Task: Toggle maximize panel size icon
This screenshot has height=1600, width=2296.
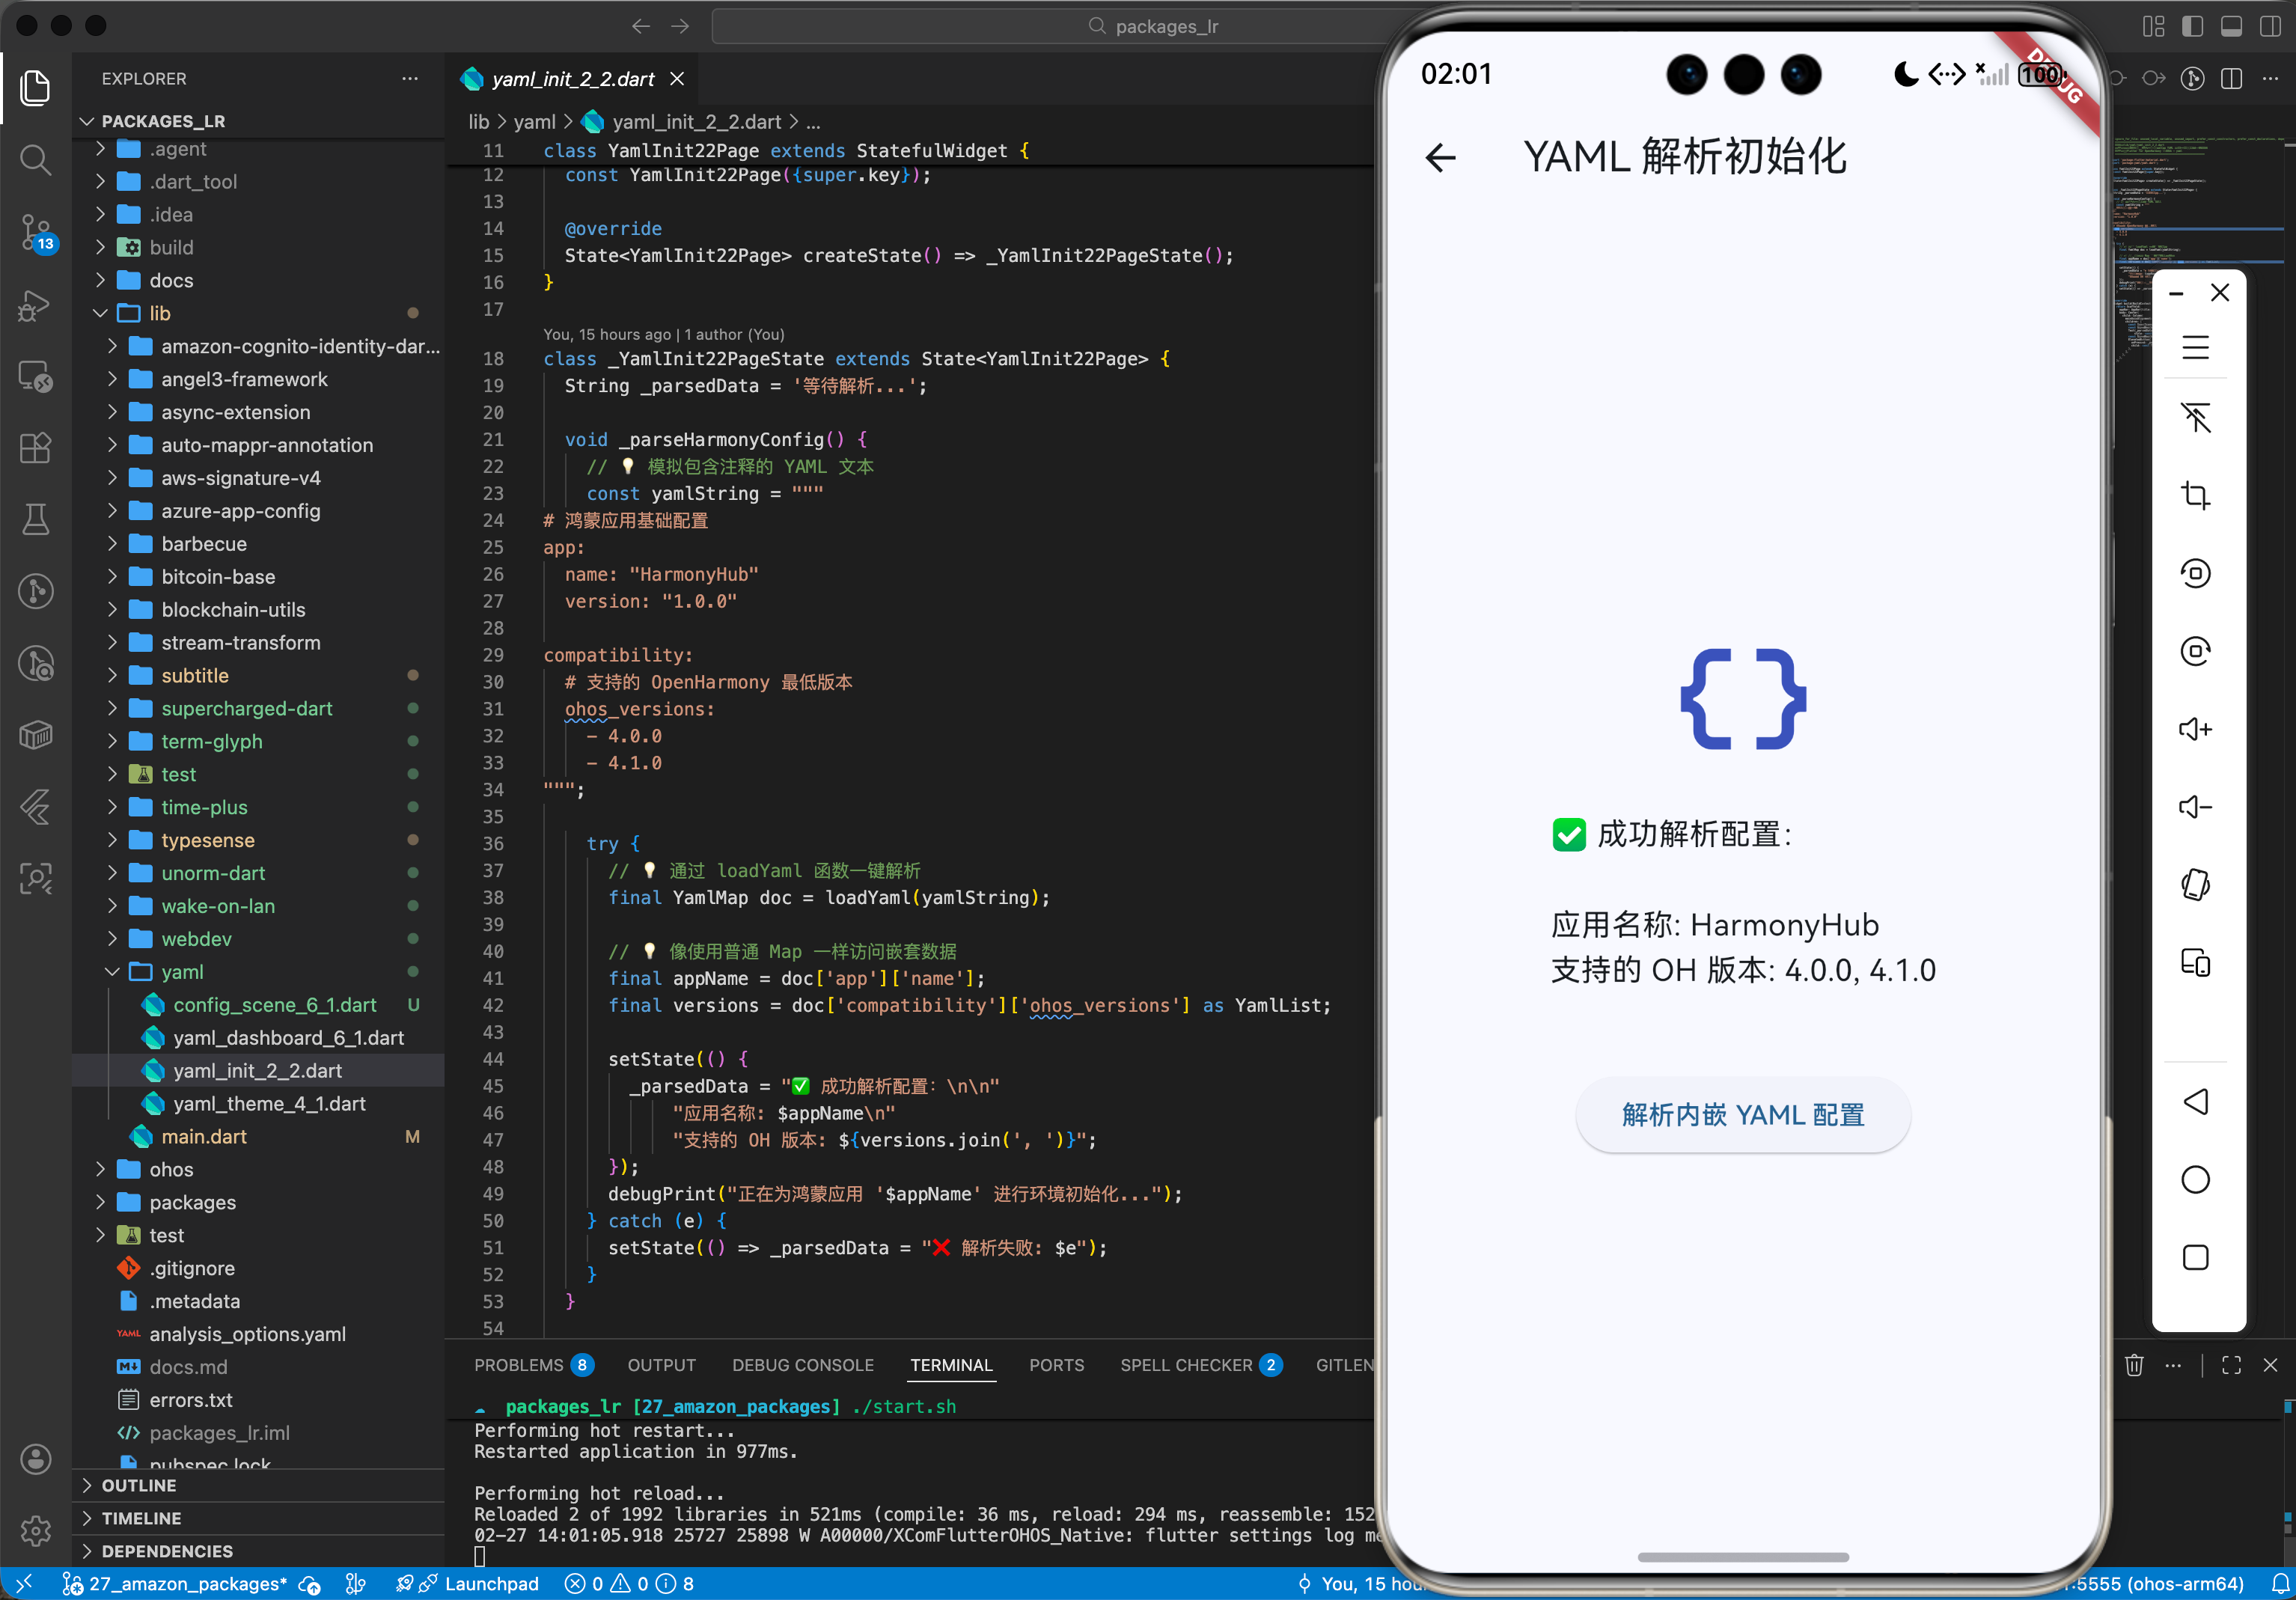Action: pos(2231,1365)
